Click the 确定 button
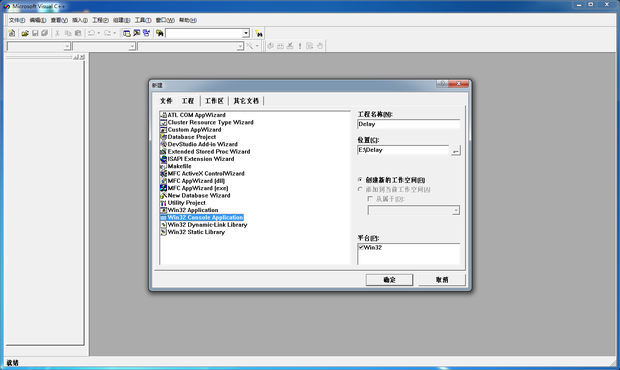The height and width of the screenshot is (370, 620). (389, 279)
